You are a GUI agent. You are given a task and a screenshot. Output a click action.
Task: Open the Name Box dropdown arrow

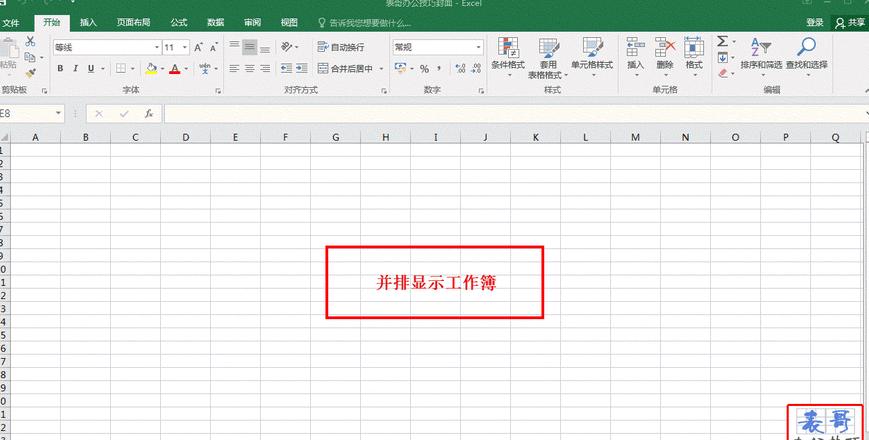(x=58, y=114)
